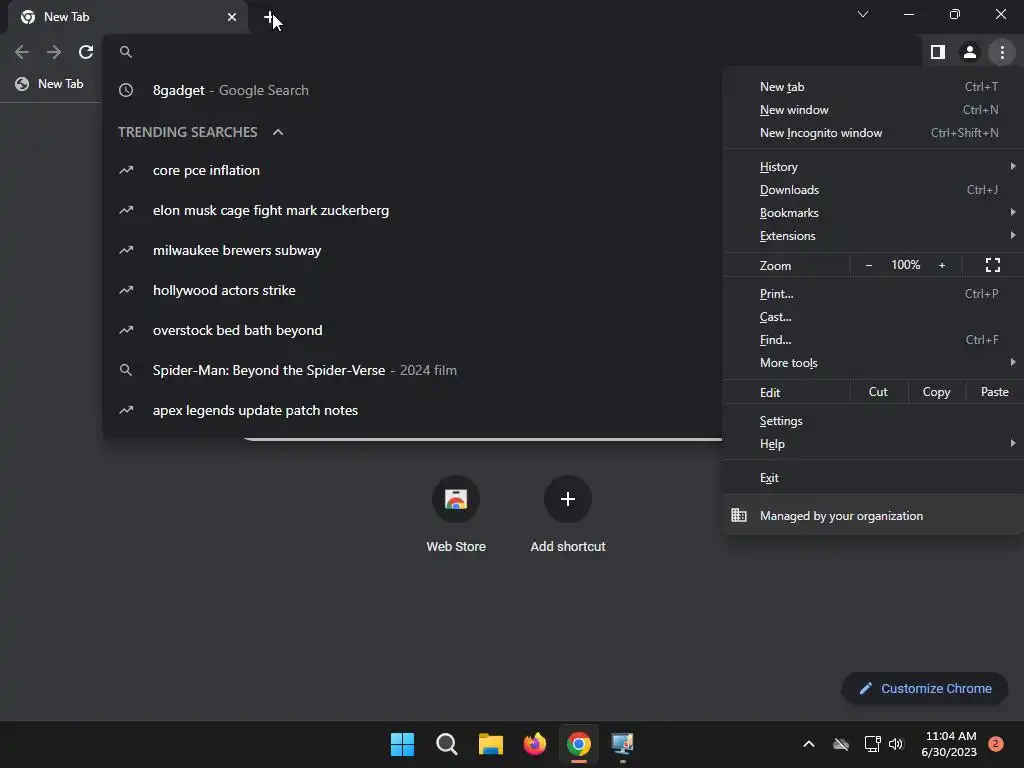Select 'overstock bed bath beyond' suggestion
Screen dimensions: 1024x768
point(413,330)
